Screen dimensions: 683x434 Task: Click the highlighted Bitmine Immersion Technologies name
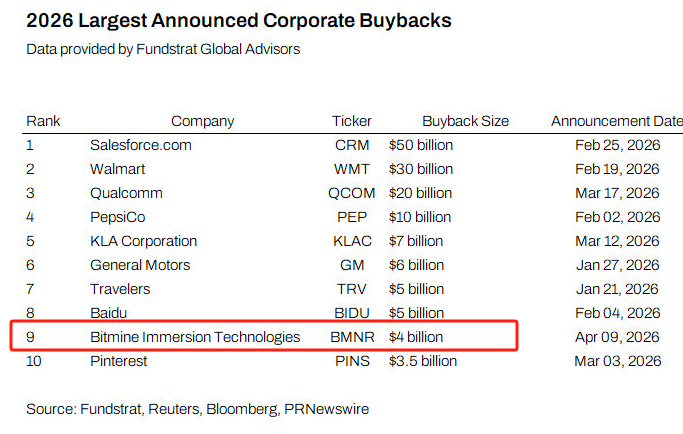point(195,337)
